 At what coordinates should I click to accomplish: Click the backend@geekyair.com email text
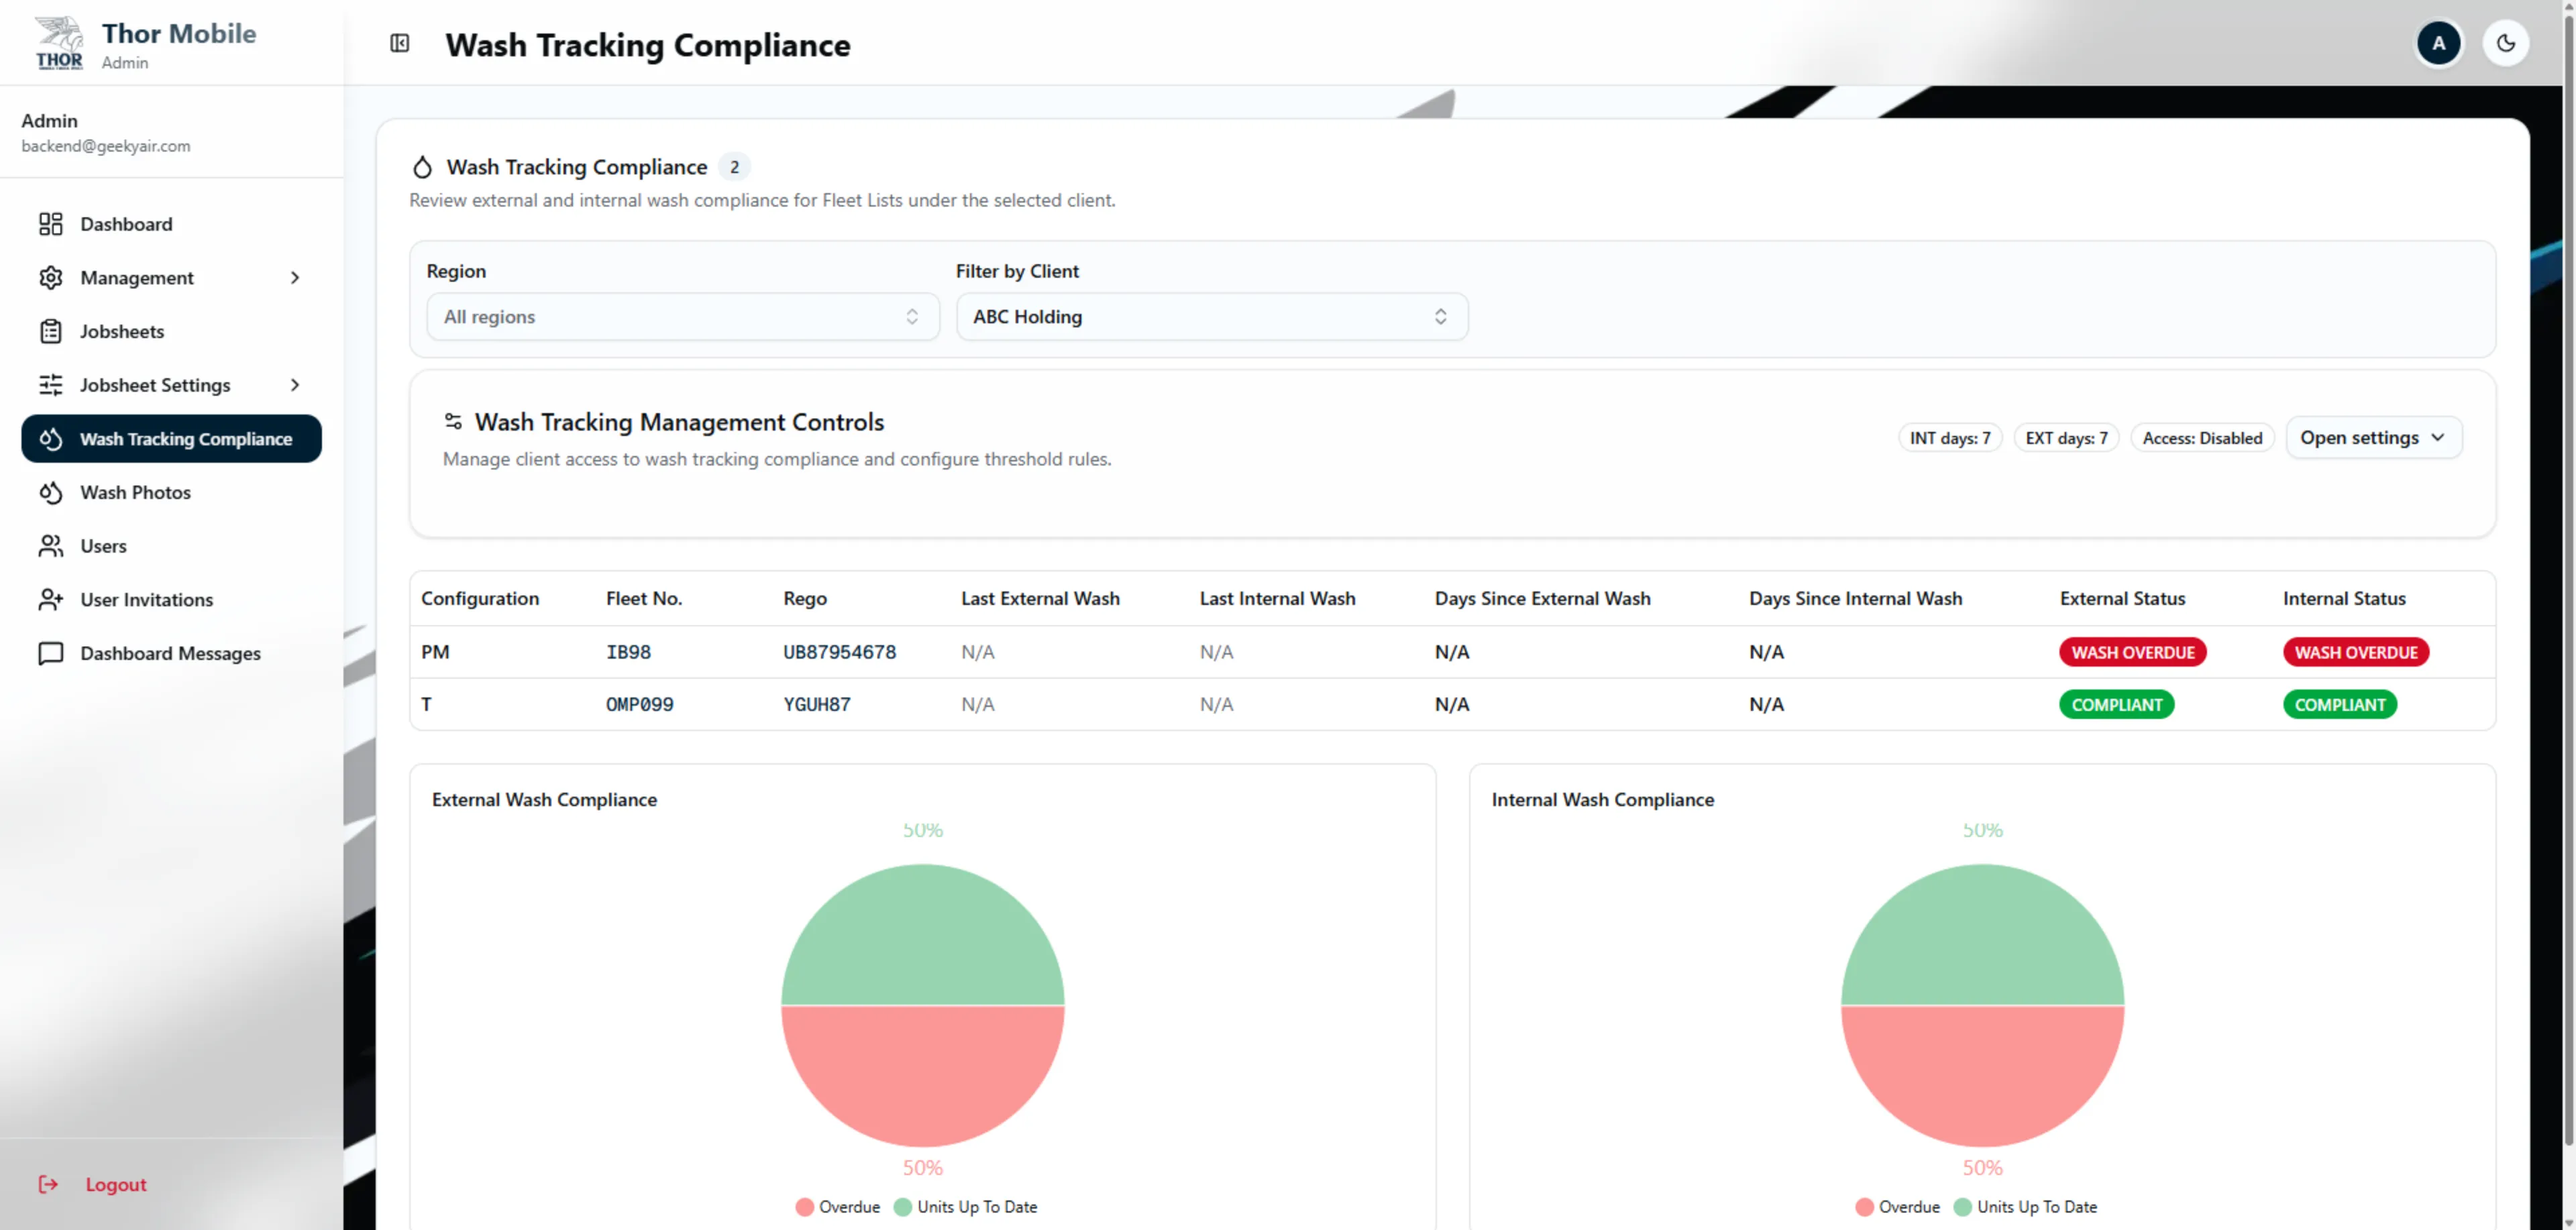pos(106,146)
